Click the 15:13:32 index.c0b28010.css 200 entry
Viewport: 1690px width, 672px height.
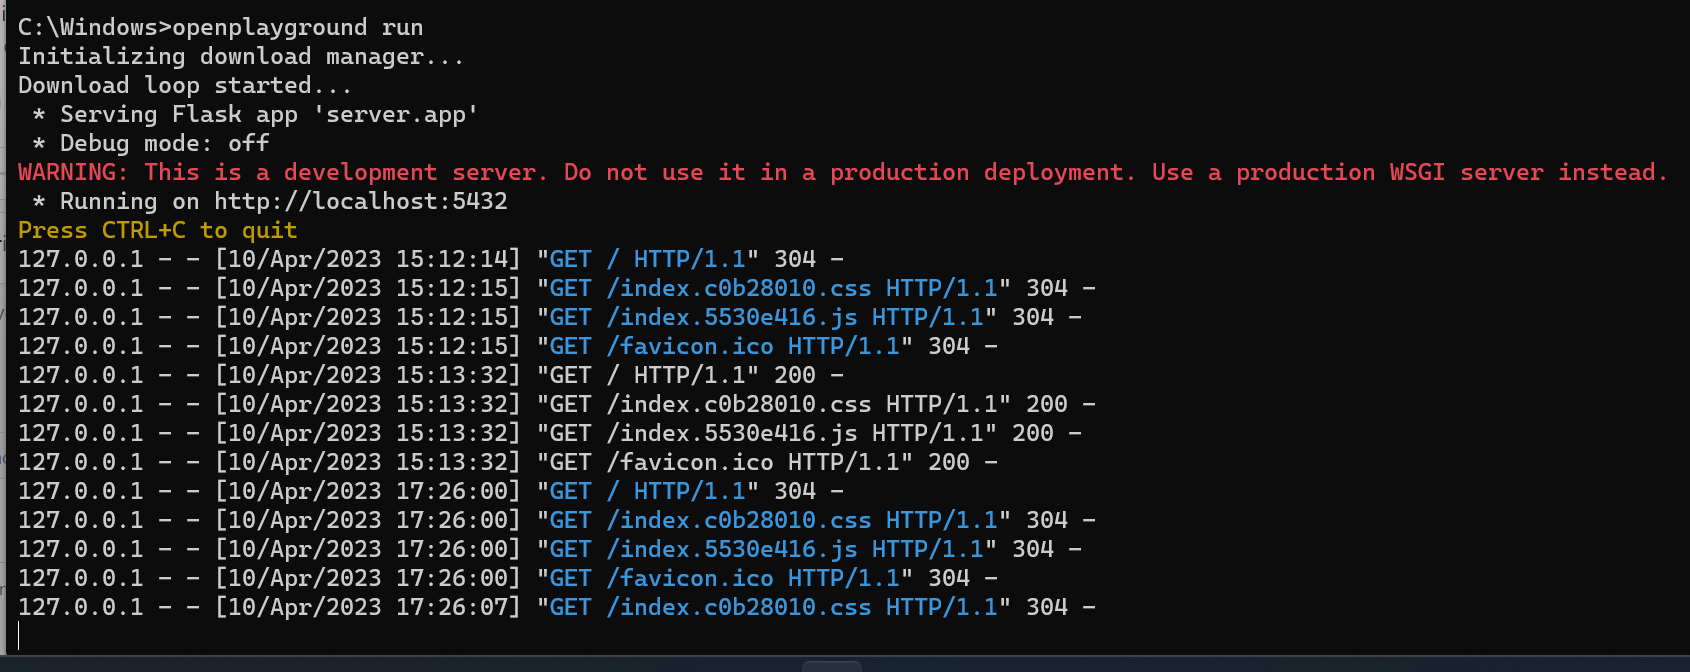click(x=557, y=404)
